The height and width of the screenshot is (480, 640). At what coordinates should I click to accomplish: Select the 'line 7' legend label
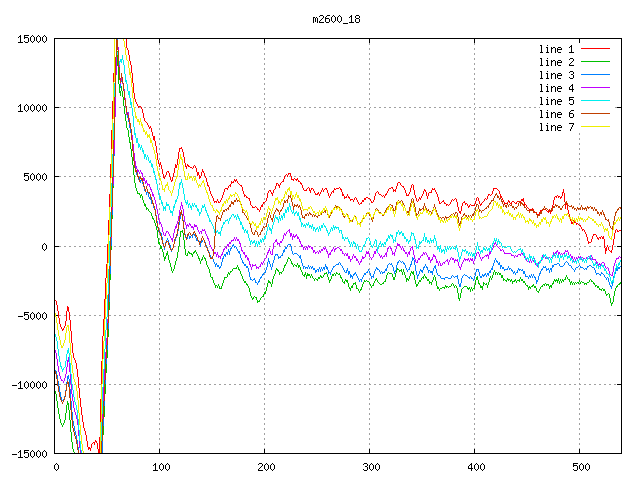click(557, 127)
